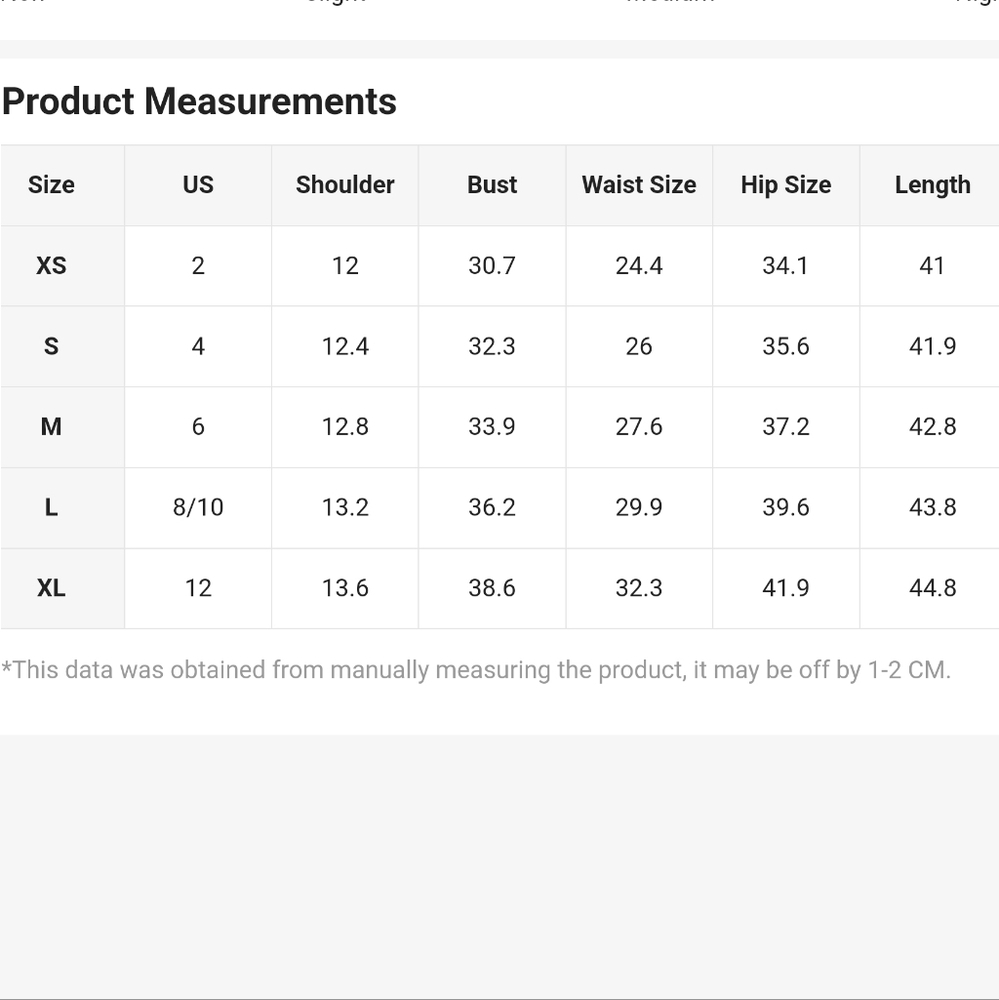Click the Shoulder column header
This screenshot has height=1000, width=999.
coord(345,185)
